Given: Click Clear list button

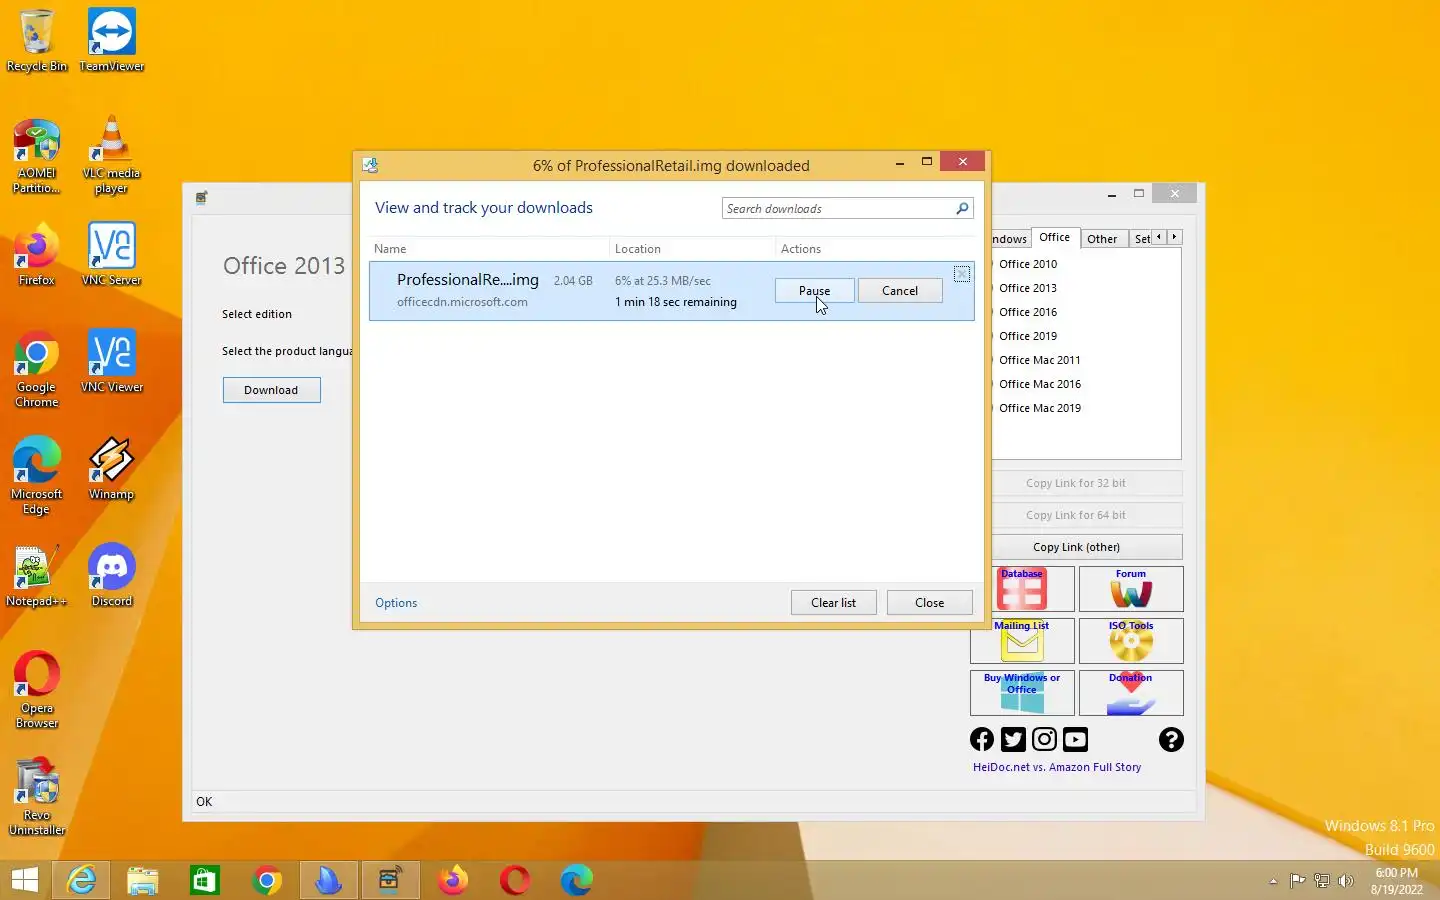Looking at the screenshot, I should click(833, 603).
